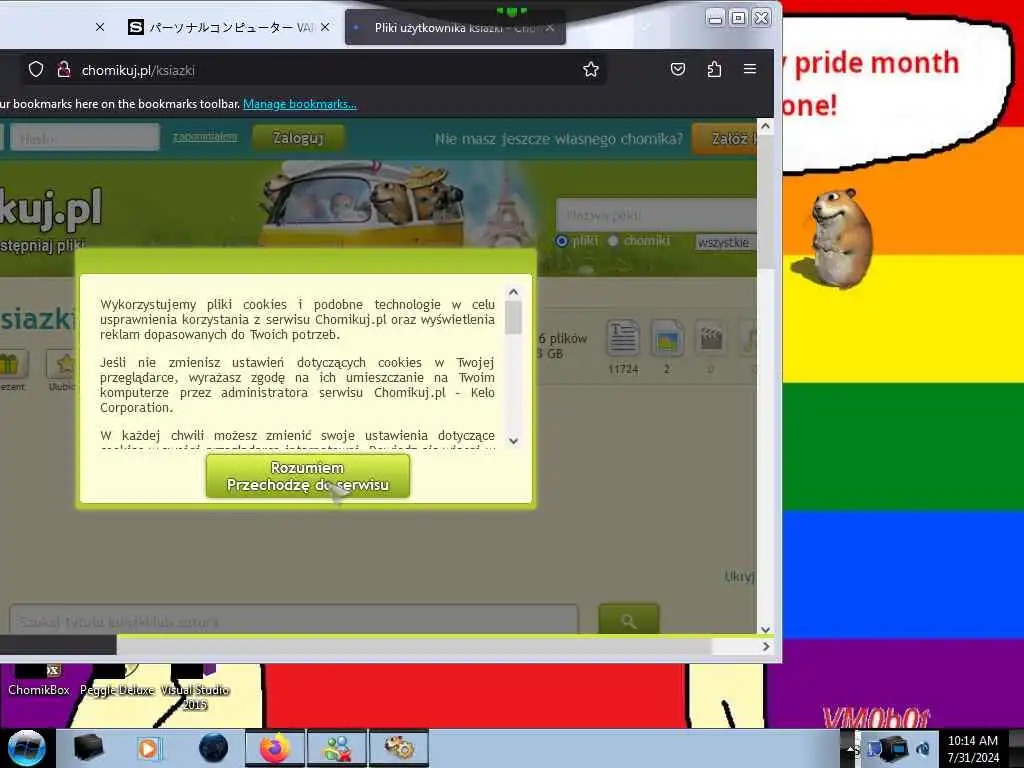This screenshot has width=1024, height=768.
Task: Open the gears taskbar application icon
Action: [399, 748]
